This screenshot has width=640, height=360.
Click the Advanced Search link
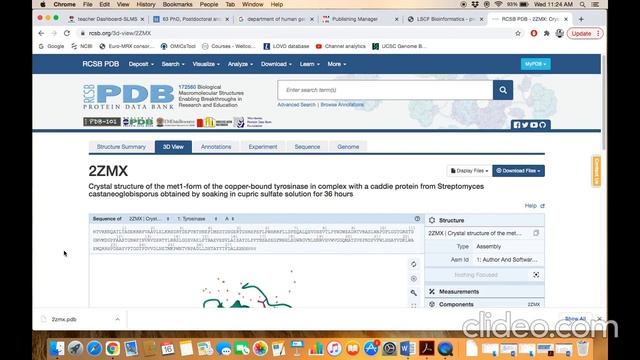[x=297, y=105]
